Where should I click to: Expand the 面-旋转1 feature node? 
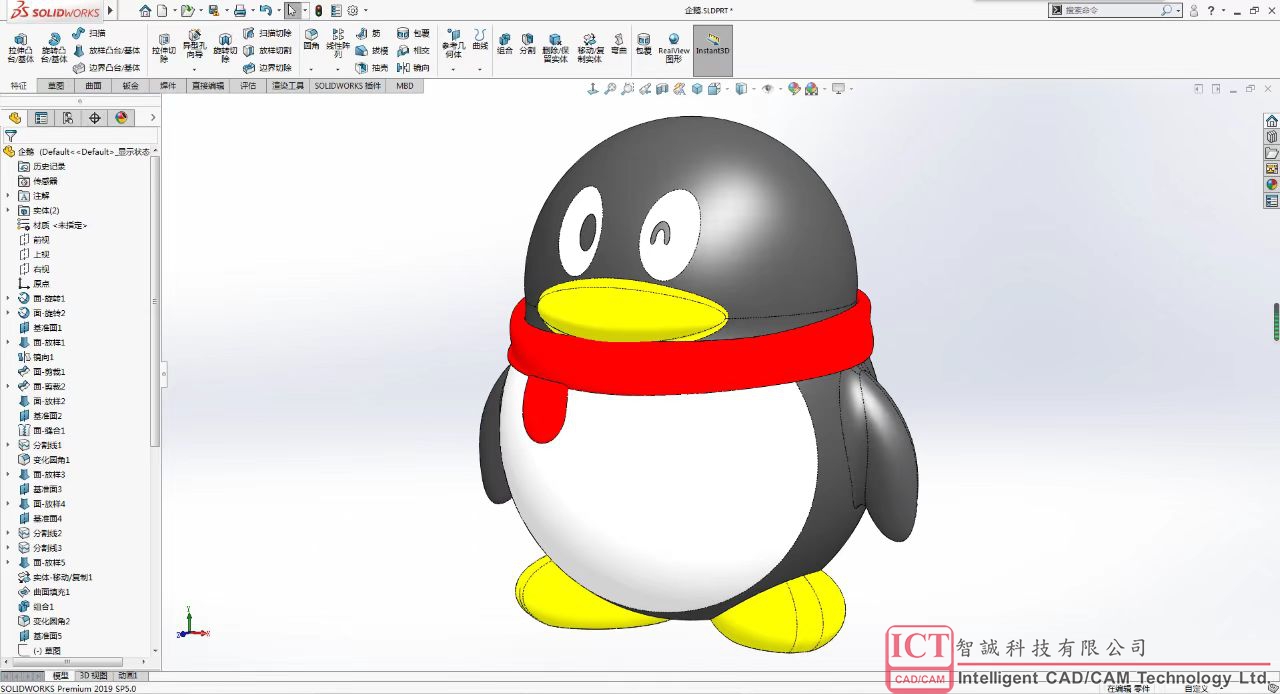tap(8, 298)
